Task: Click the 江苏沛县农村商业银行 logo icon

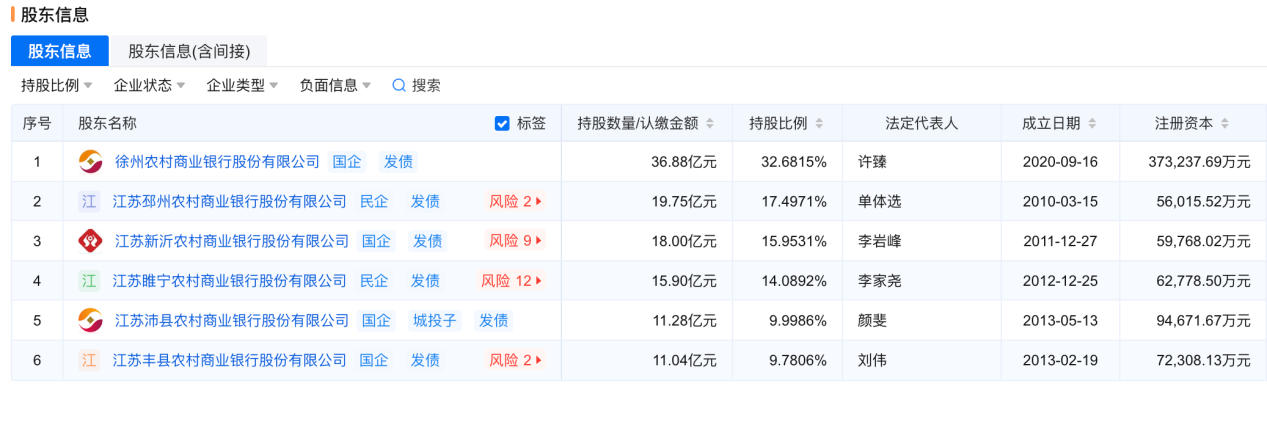Action: coord(91,321)
